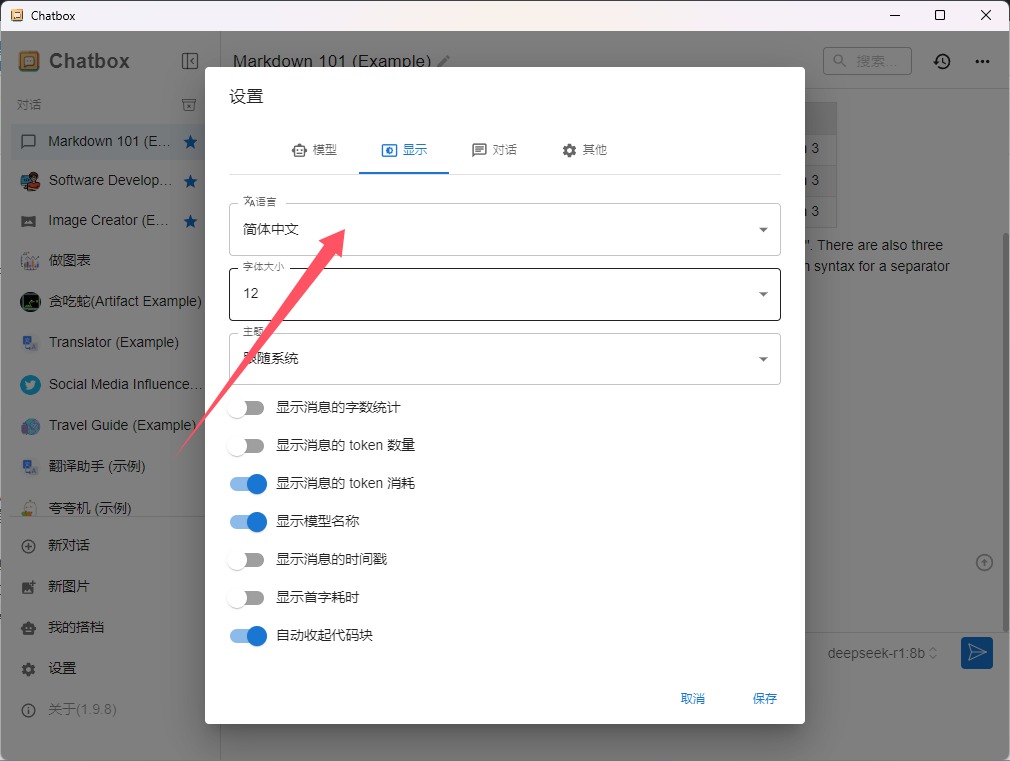The height and width of the screenshot is (761, 1010).
Task: Click the blue send message icon
Action: (976, 653)
